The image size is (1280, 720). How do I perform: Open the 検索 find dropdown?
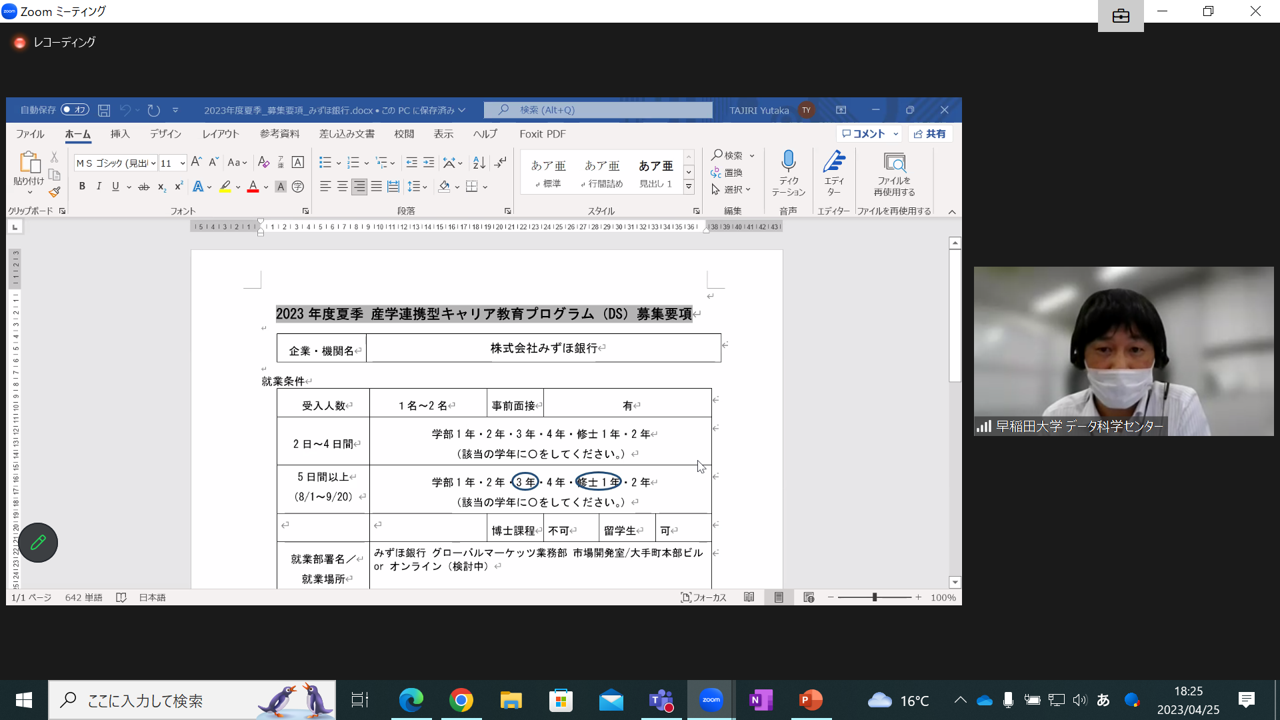733,155
